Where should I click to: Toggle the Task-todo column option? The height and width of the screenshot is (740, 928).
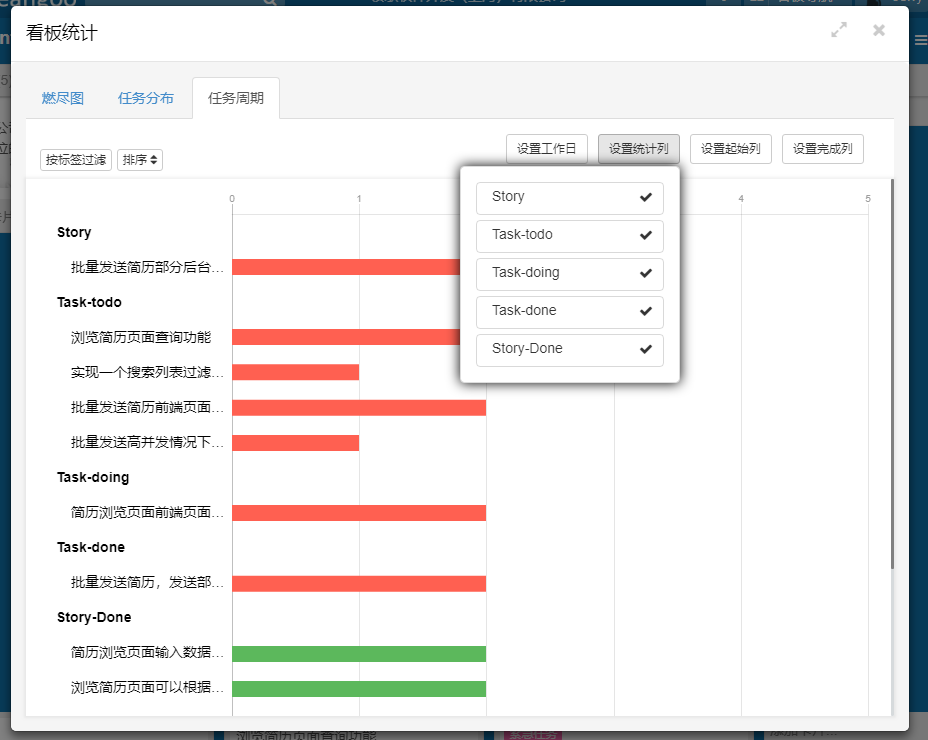coord(570,236)
